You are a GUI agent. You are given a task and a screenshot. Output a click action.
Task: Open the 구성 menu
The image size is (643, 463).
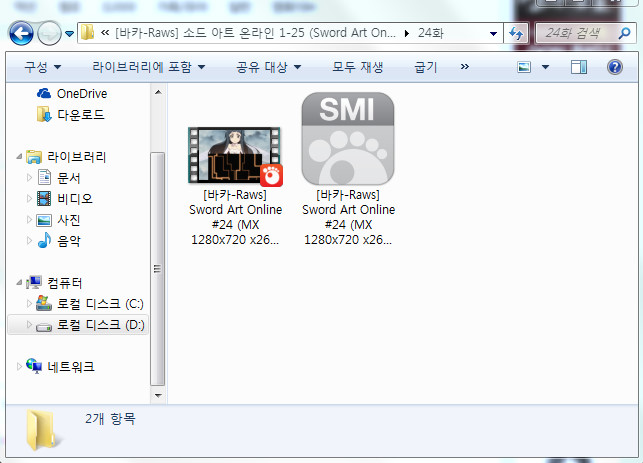click(43, 67)
